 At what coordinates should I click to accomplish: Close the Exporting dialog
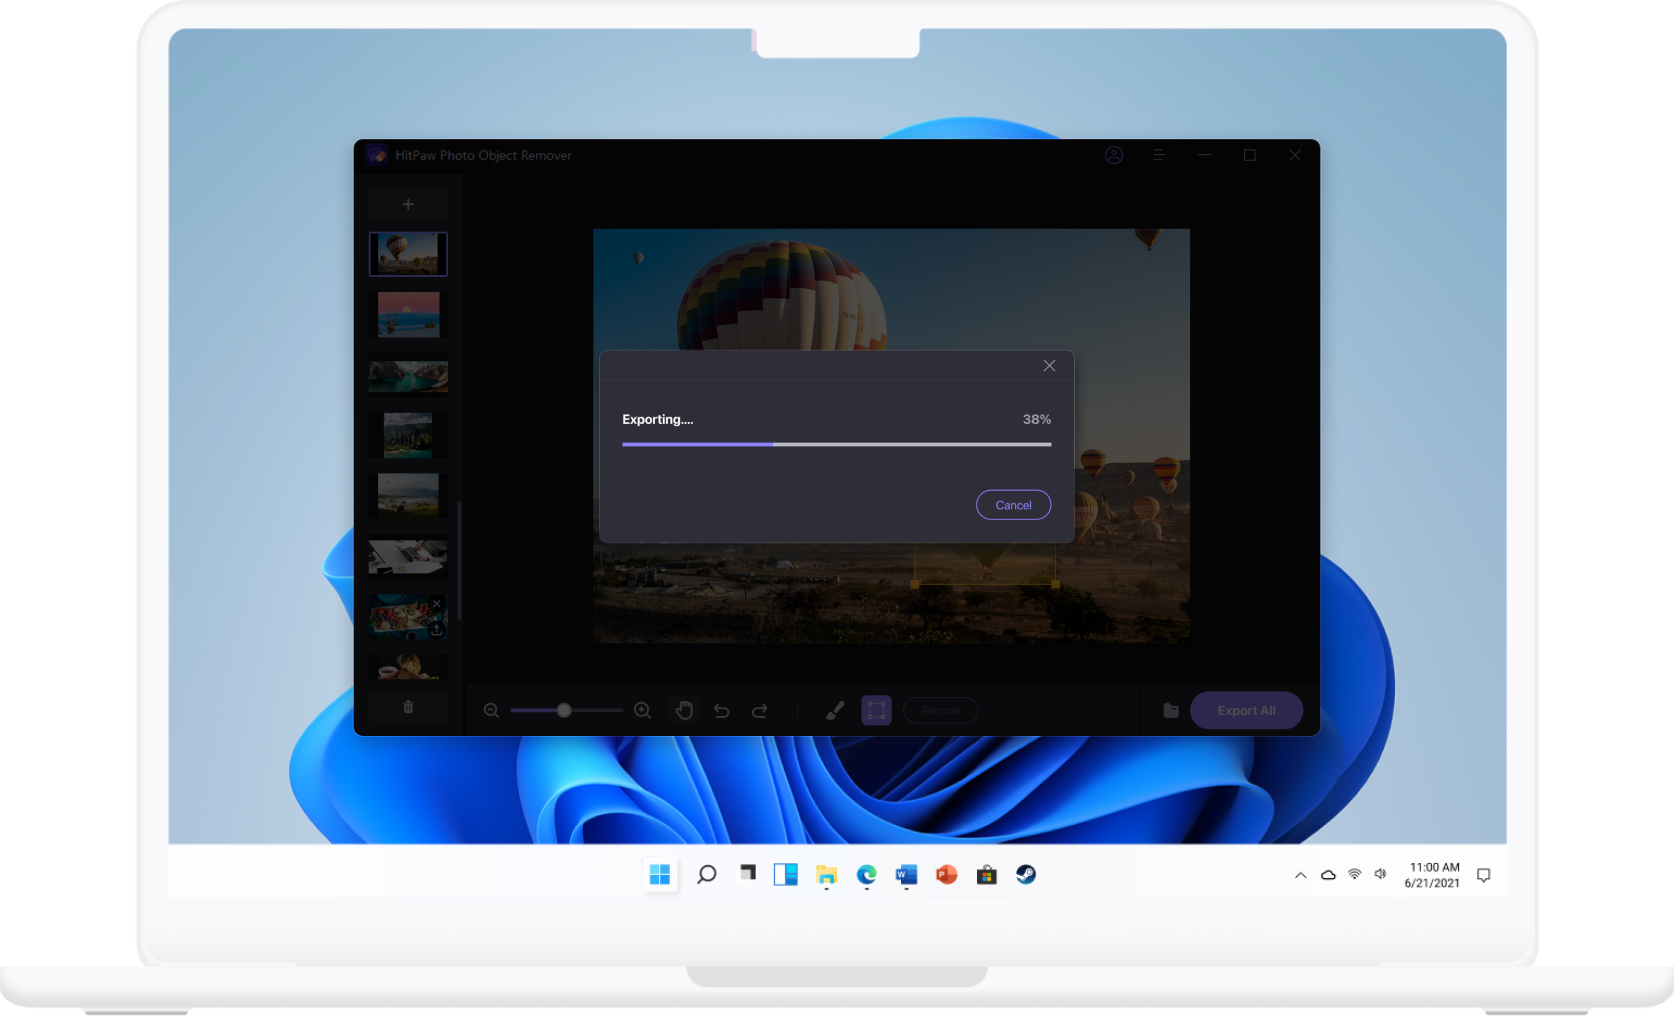pyautogui.click(x=1049, y=366)
